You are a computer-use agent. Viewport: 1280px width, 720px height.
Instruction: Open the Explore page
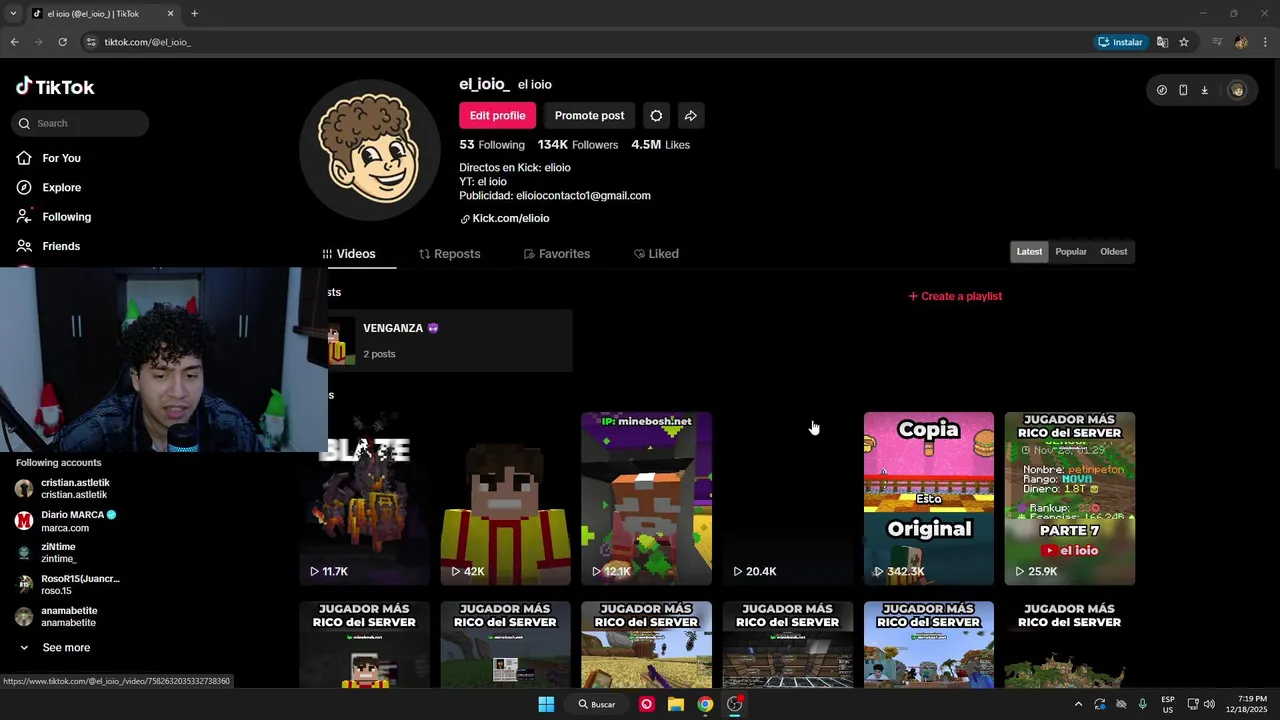pos(61,187)
